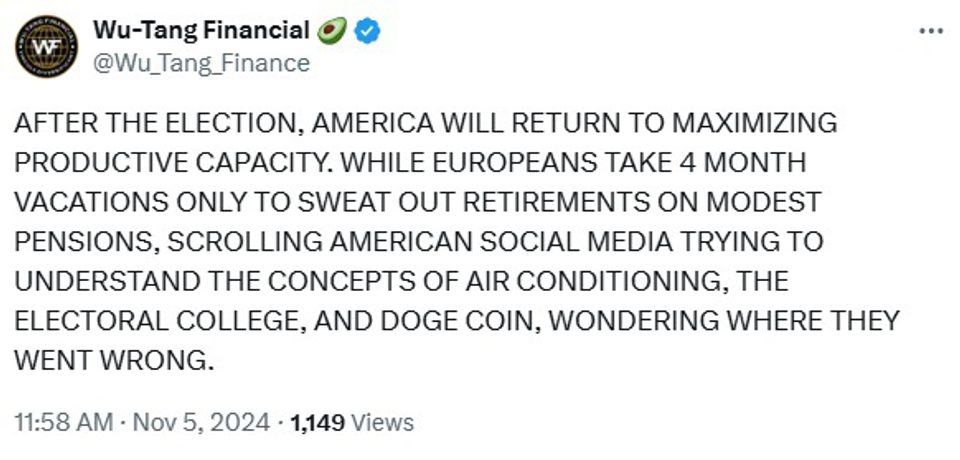Click the avocado emoji beside the name

click(331, 31)
